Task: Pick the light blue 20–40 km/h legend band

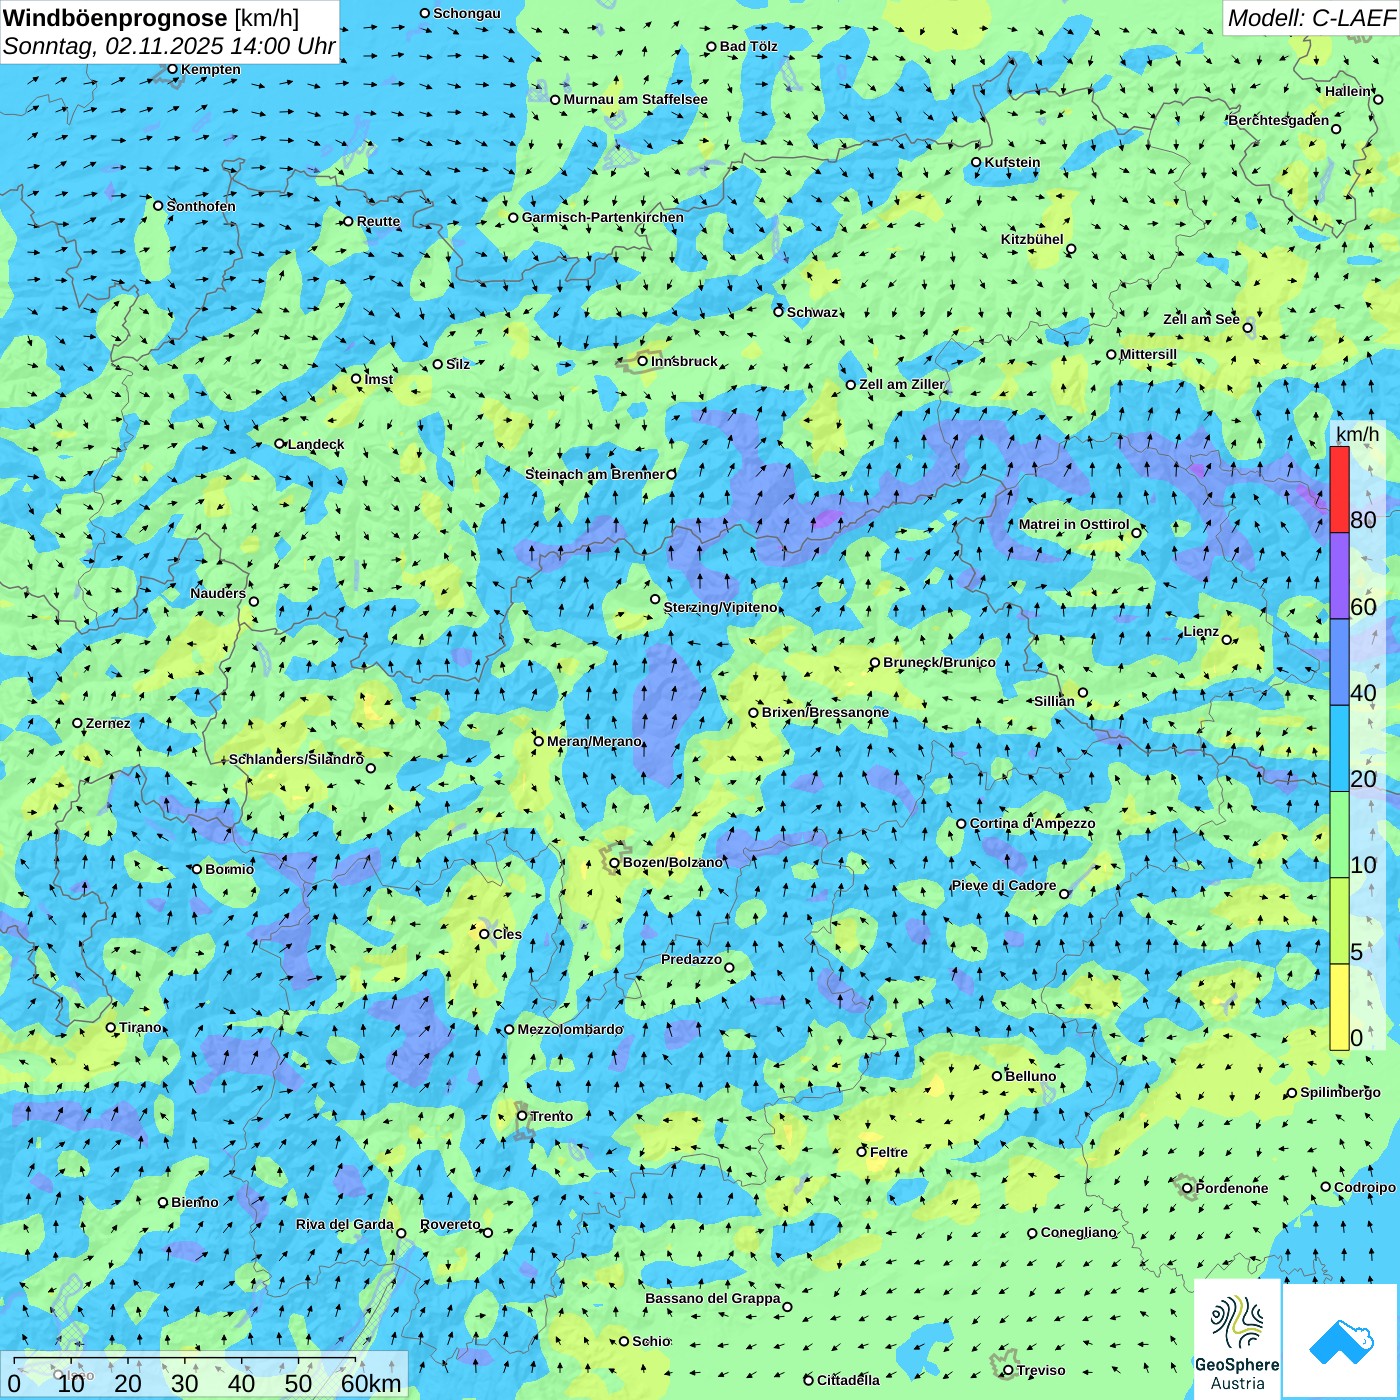Action: click(1339, 749)
